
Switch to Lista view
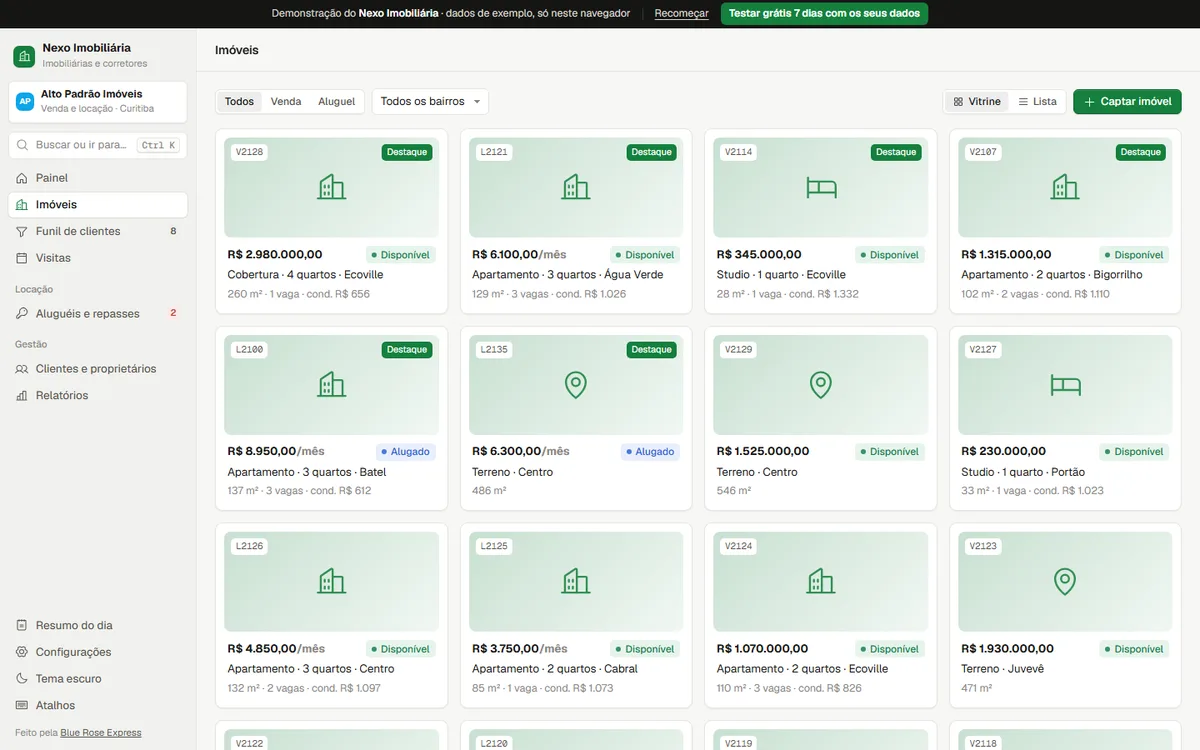[1037, 102]
